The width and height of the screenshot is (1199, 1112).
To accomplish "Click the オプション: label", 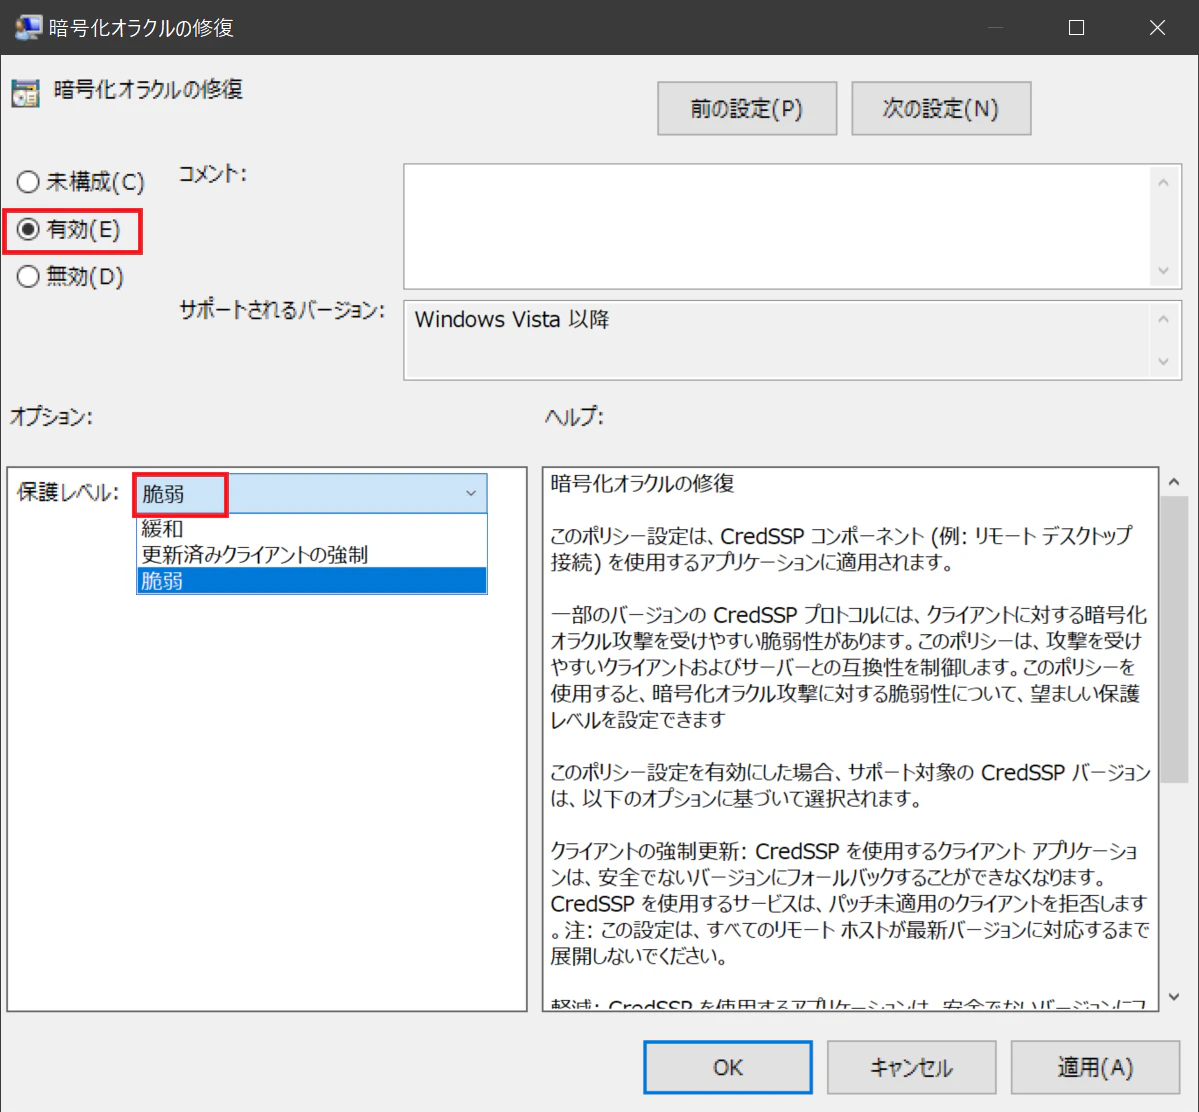I will point(51,418).
